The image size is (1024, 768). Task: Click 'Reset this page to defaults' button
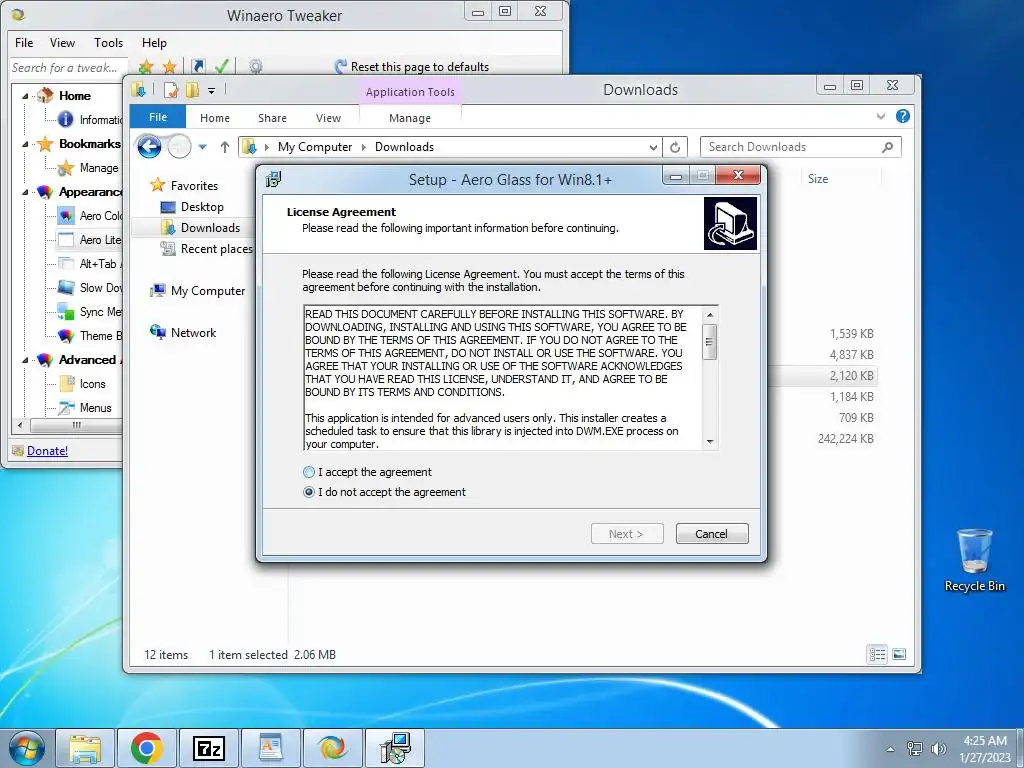coord(411,67)
